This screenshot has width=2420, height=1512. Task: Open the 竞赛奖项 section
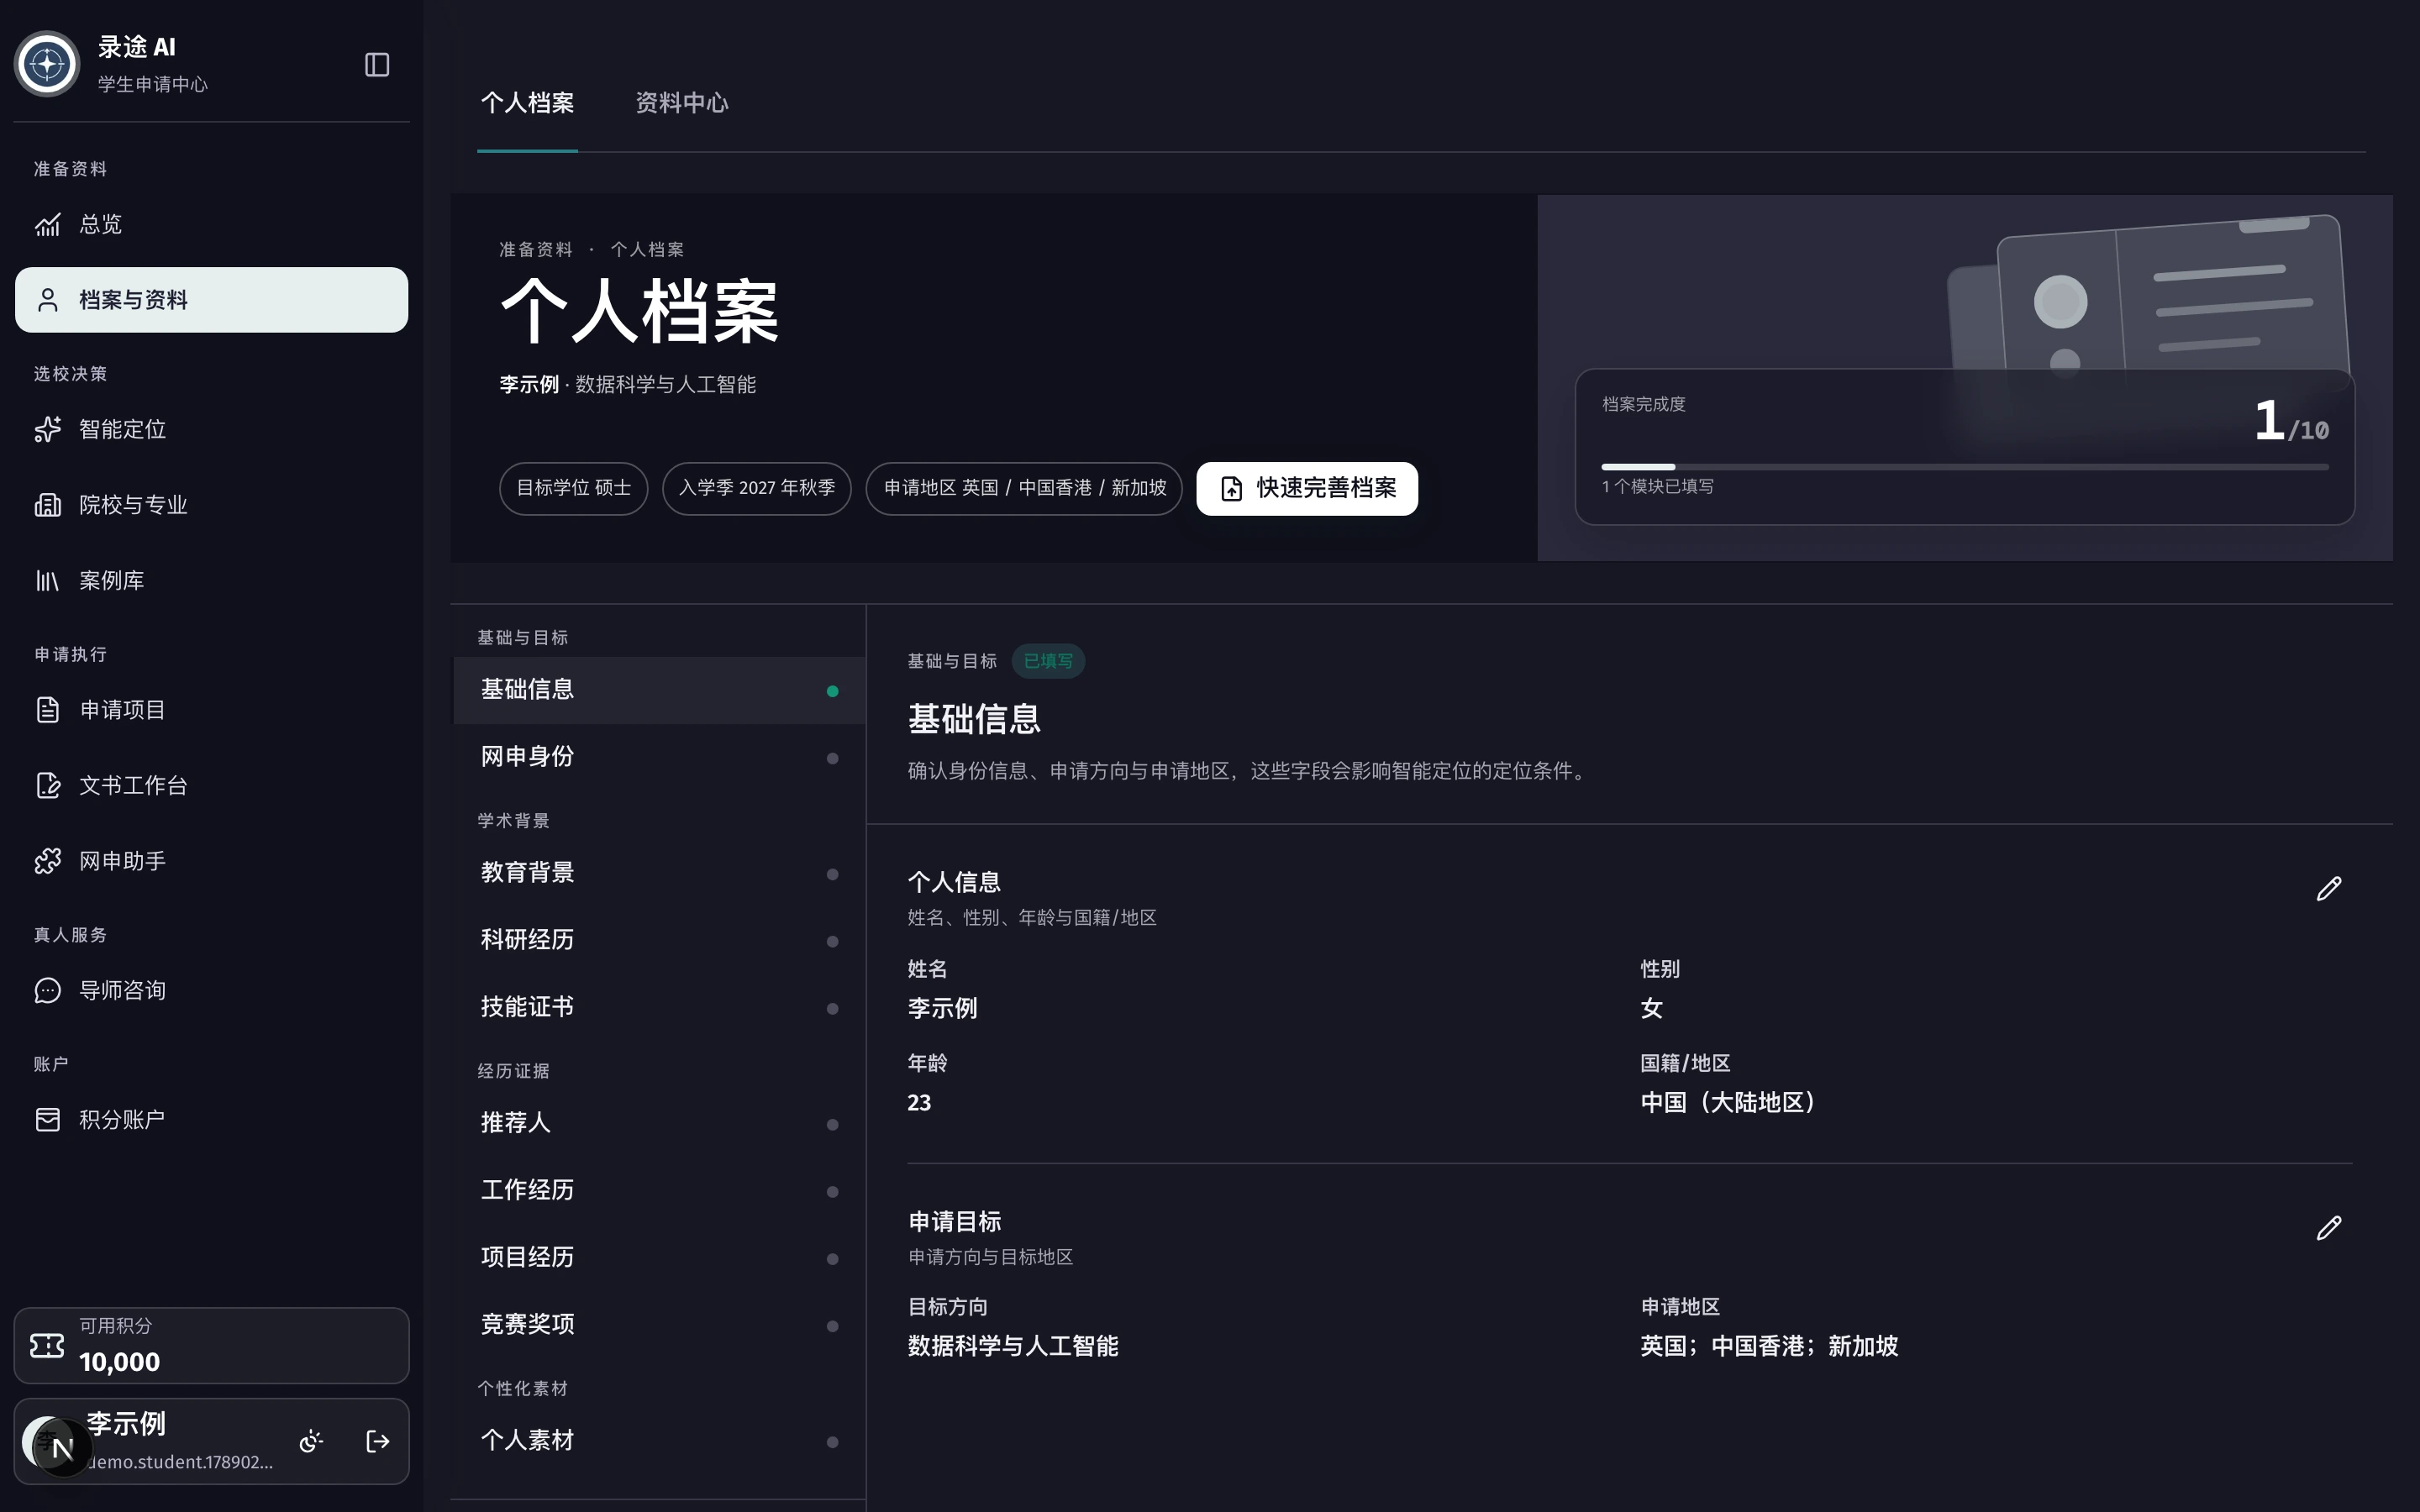click(x=659, y=1324)
